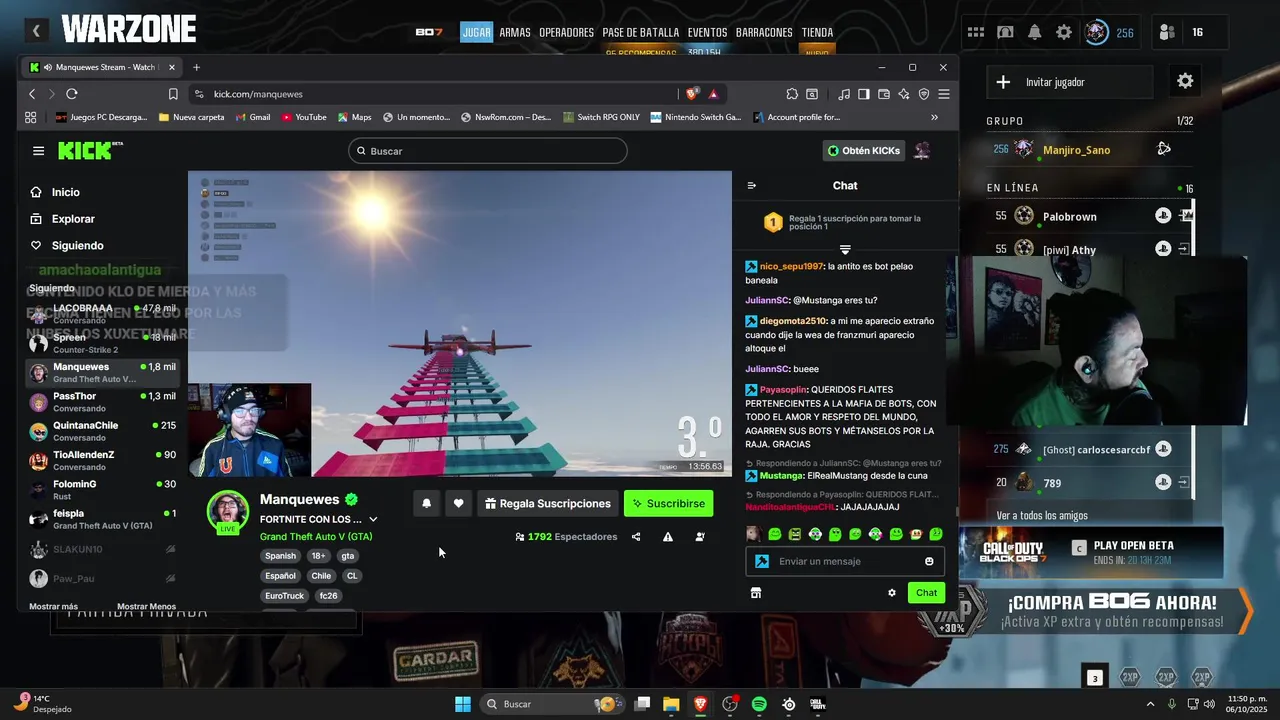Open the Spreen channel in sidebar

coord(102,343)
